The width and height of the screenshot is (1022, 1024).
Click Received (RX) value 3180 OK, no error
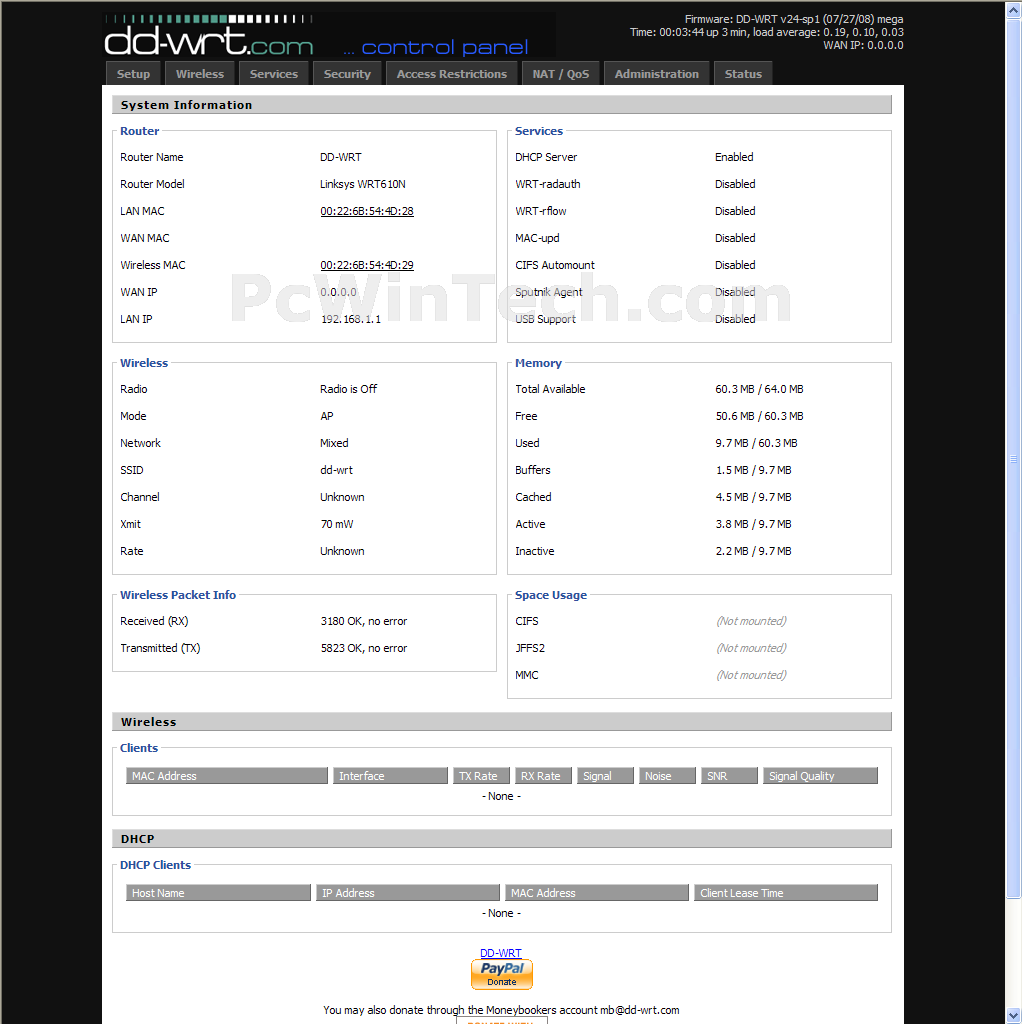point(364,621)
